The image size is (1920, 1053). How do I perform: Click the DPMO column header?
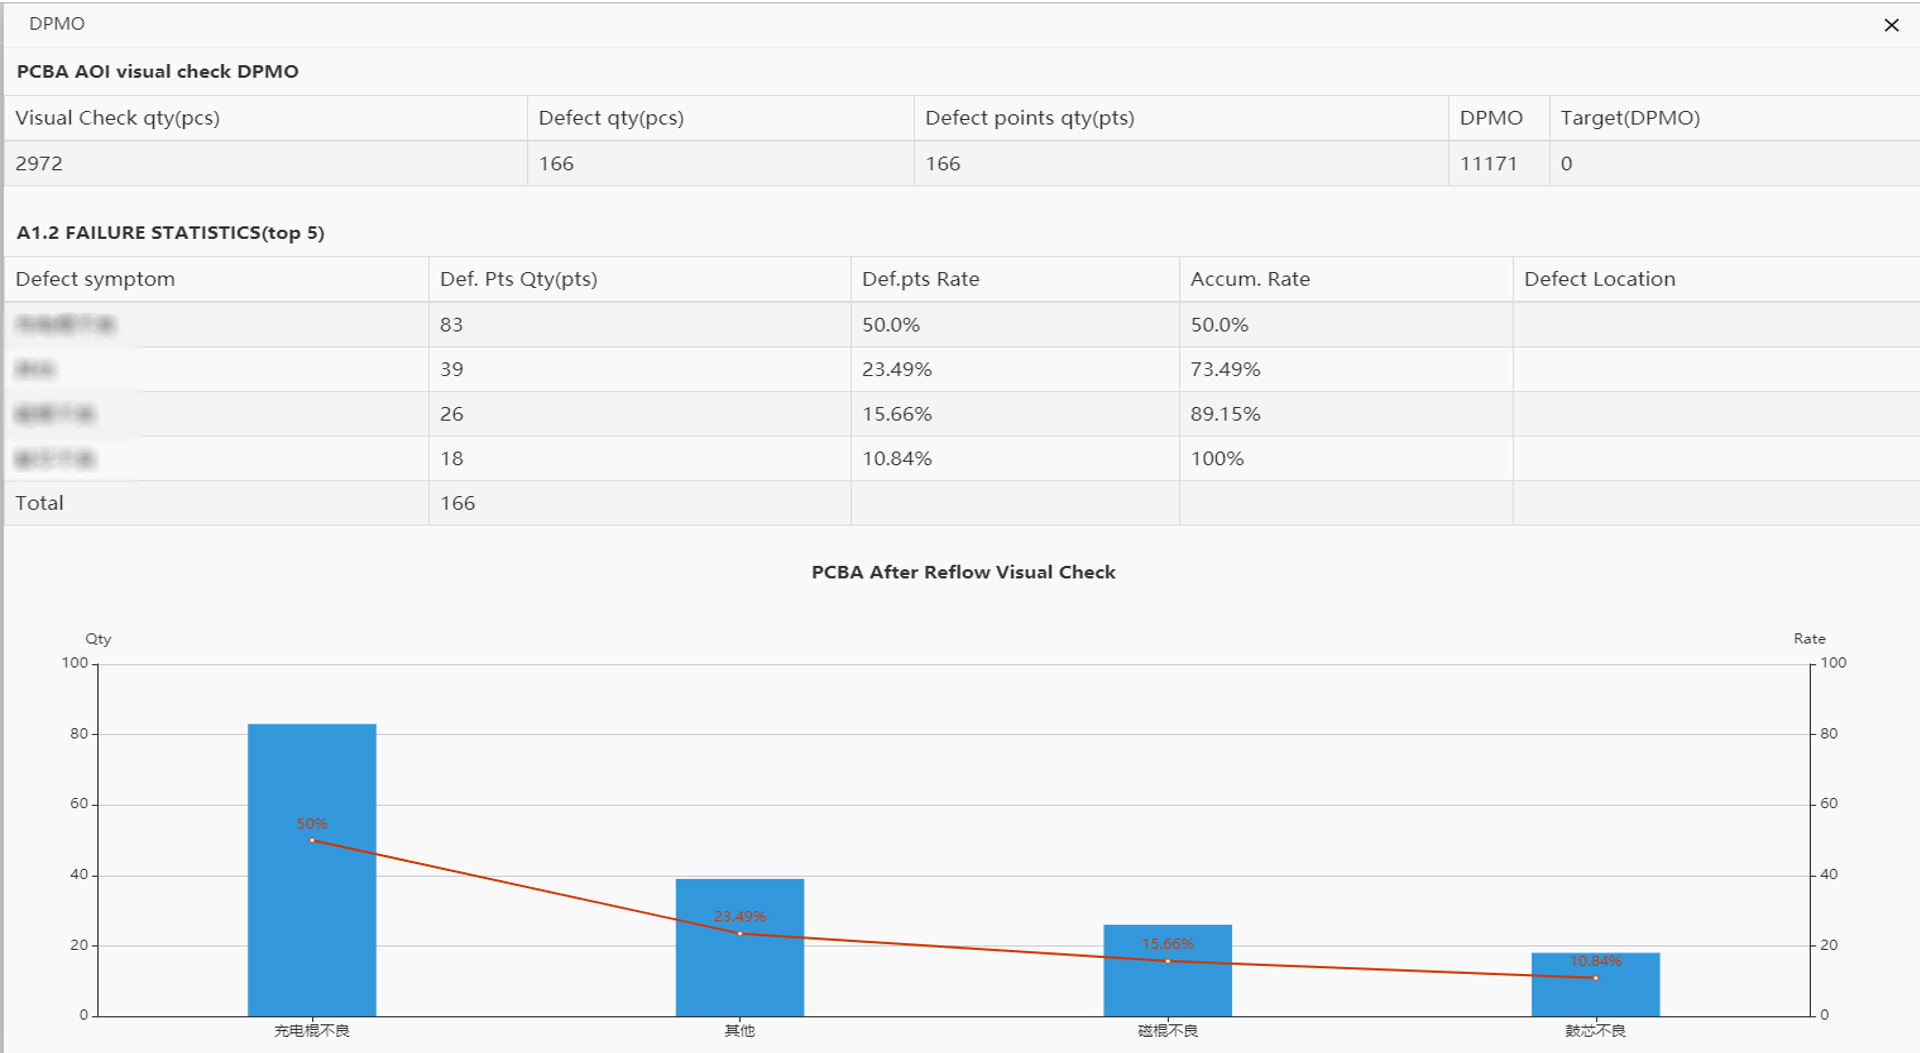pos(1491,118)
